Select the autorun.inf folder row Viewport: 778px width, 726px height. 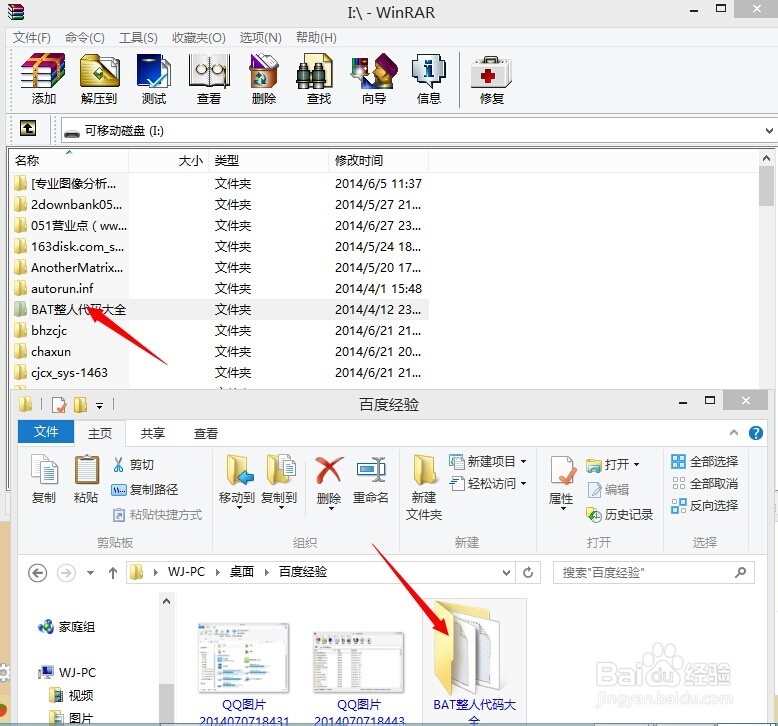coord(219,288)
